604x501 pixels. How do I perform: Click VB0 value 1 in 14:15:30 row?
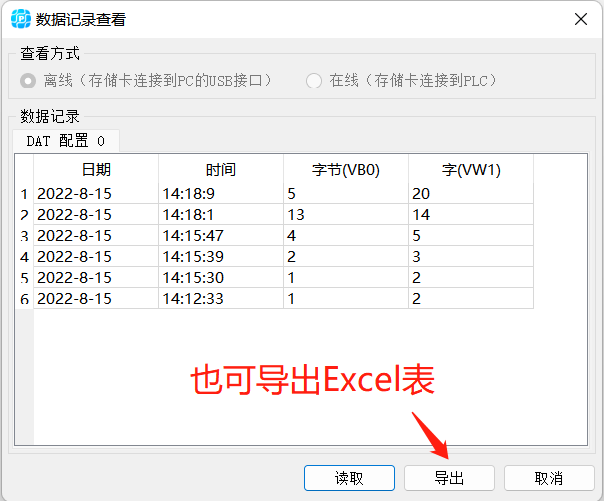(346, 277)
